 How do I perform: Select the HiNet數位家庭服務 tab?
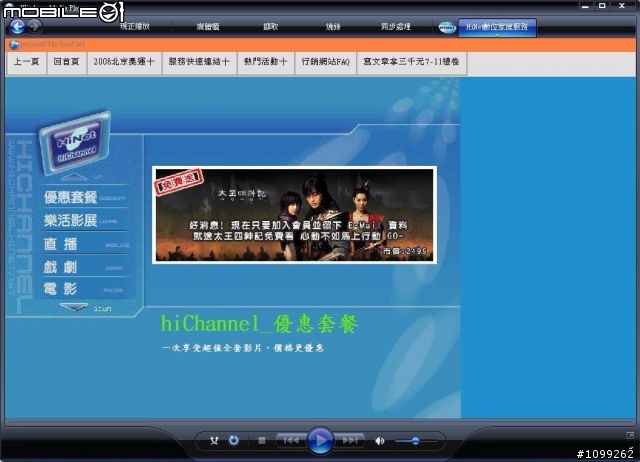pyautogui.click(x=497, y=27)
